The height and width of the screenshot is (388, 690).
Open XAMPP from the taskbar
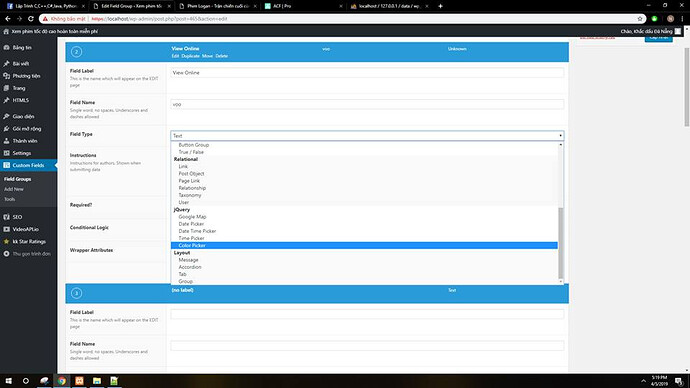pyautogui.click(x=79, y=381)
